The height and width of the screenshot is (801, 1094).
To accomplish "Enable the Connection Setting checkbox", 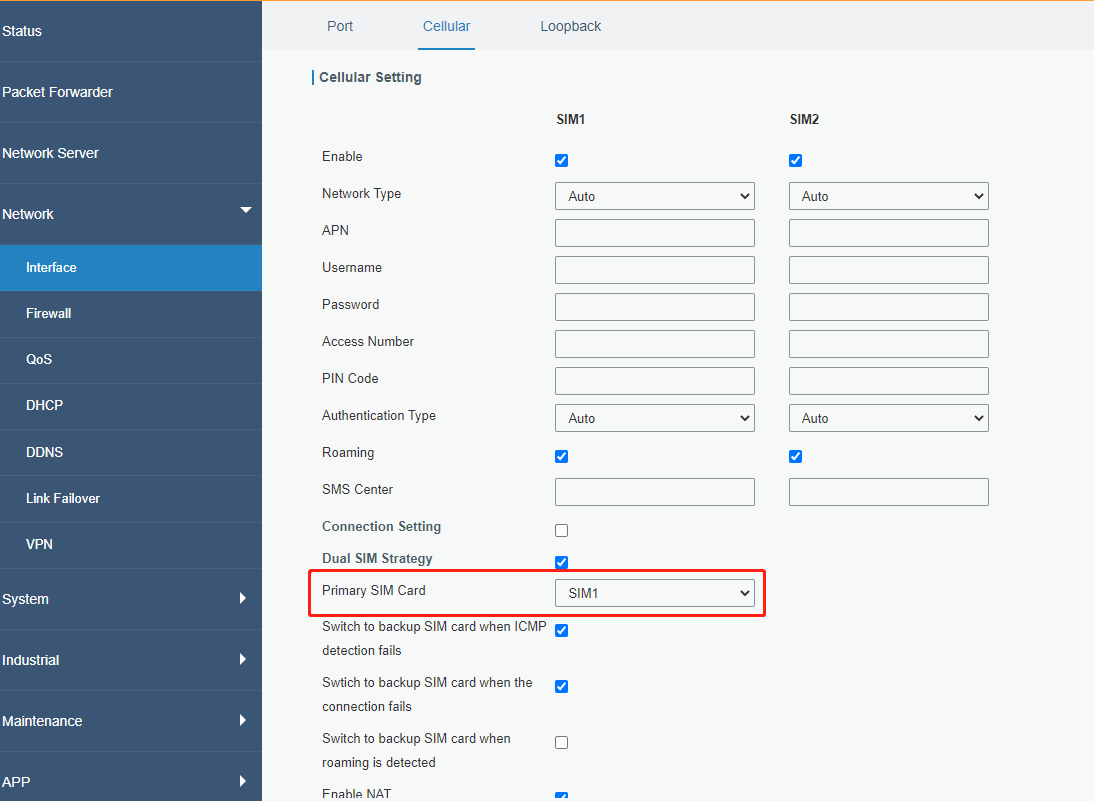I will point(561,530).
